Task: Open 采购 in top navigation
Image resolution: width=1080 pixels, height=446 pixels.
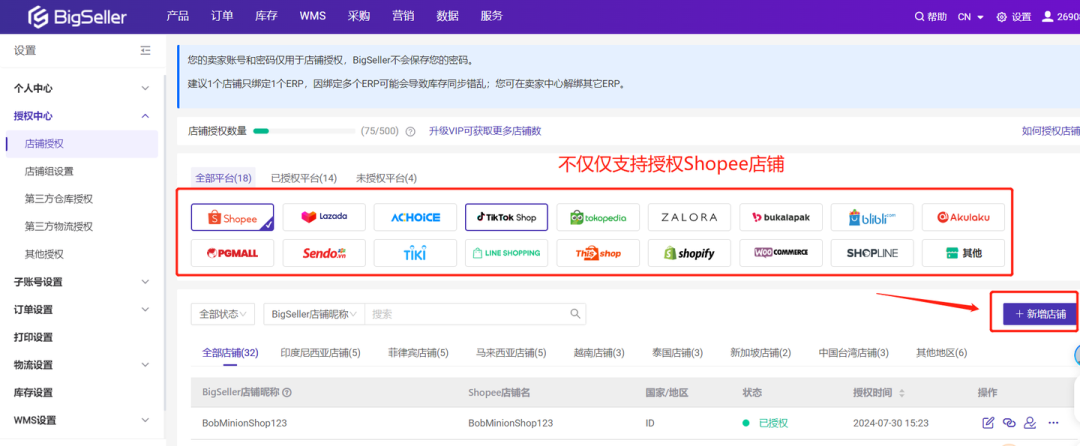Action: 359,17
